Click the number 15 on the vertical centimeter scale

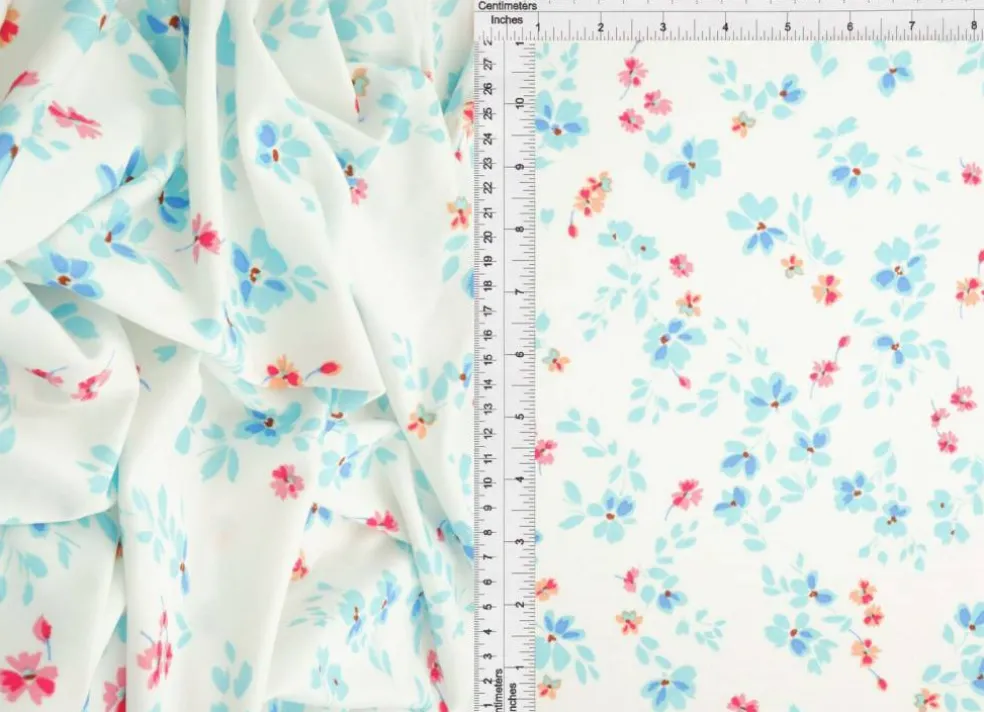[488, 359]
